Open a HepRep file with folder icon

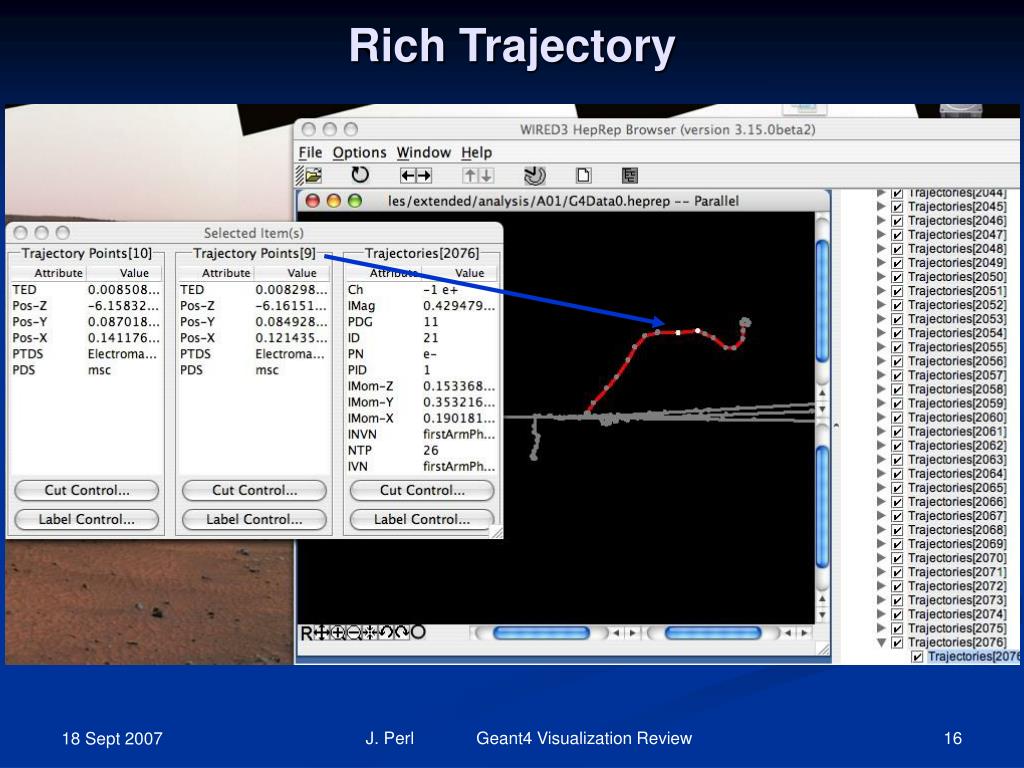point(313,175)
